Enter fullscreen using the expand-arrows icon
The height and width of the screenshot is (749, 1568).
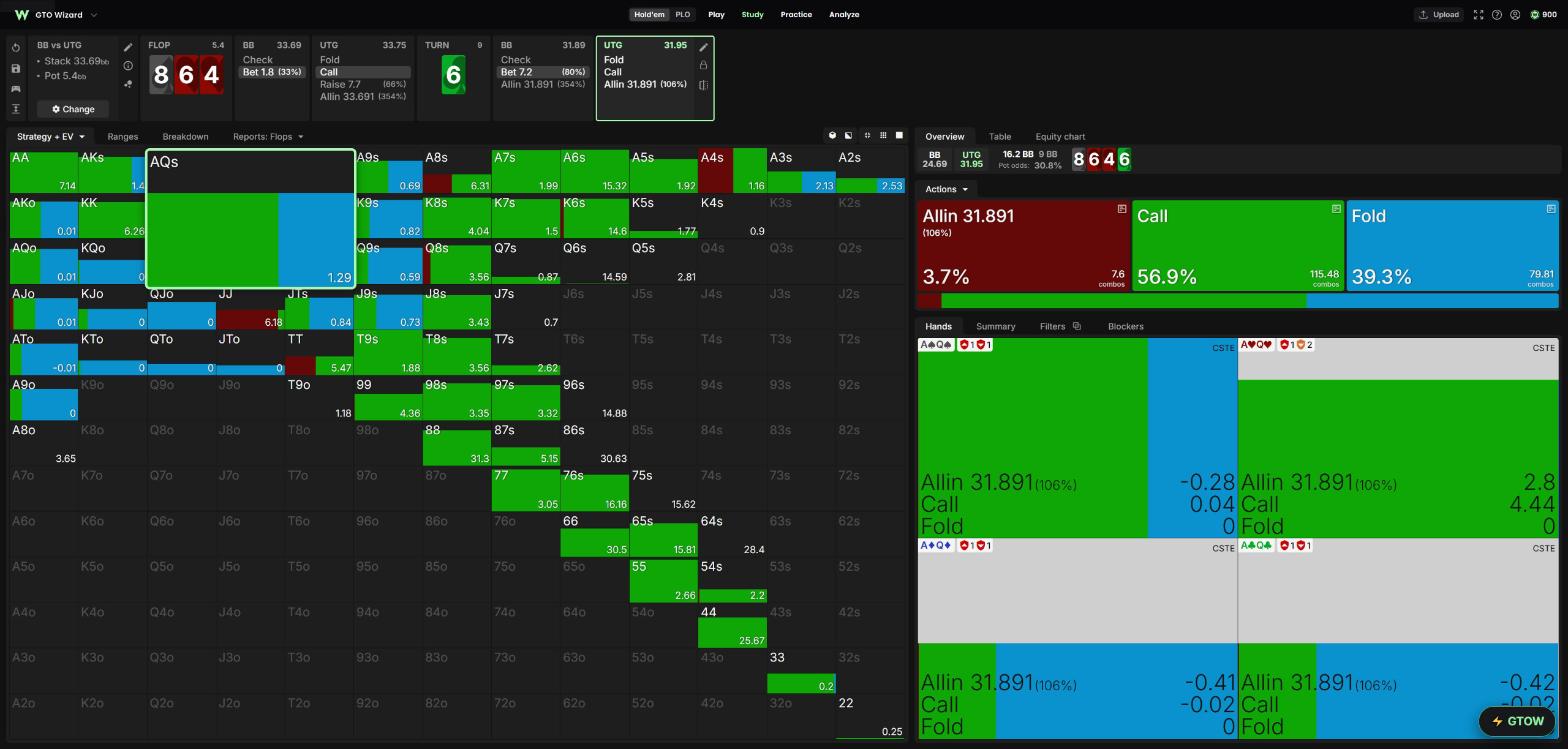tap(1478, 15)
